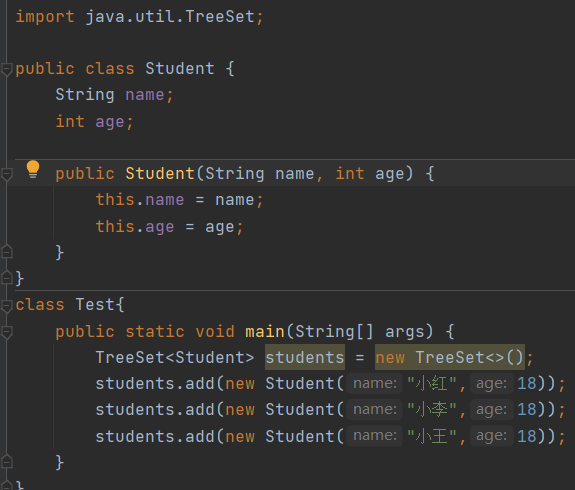The height and width of the screenshot is (490, 575).
Task: Click the name: hint before "小红"
Action: point(374,383)
